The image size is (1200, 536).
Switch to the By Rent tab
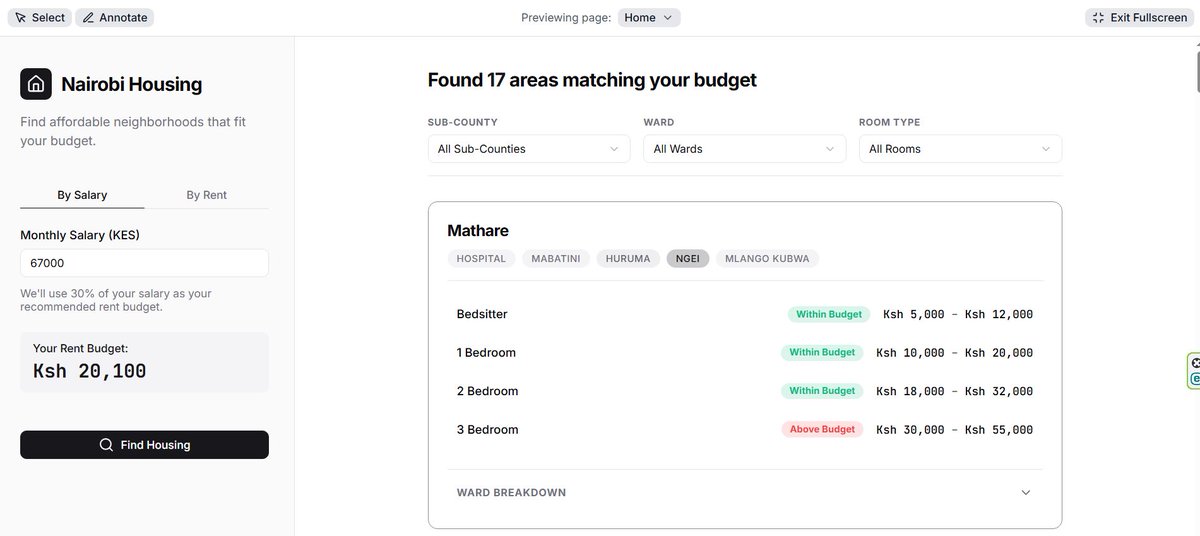207,195
